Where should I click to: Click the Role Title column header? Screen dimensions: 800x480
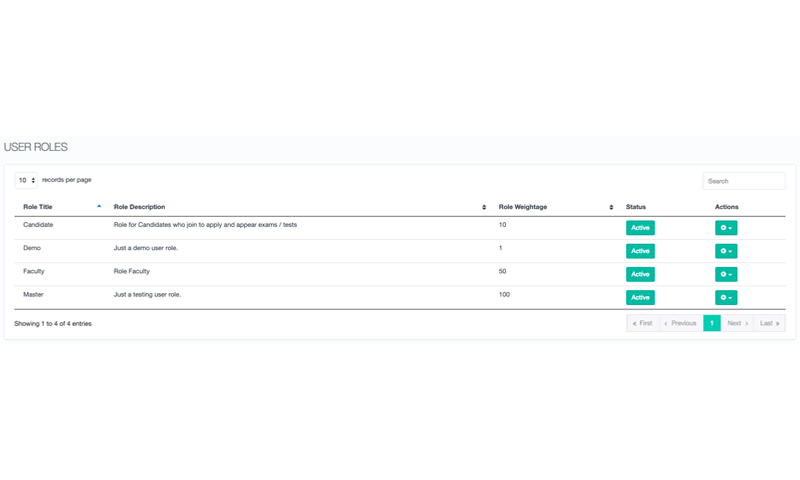[38, 207]
